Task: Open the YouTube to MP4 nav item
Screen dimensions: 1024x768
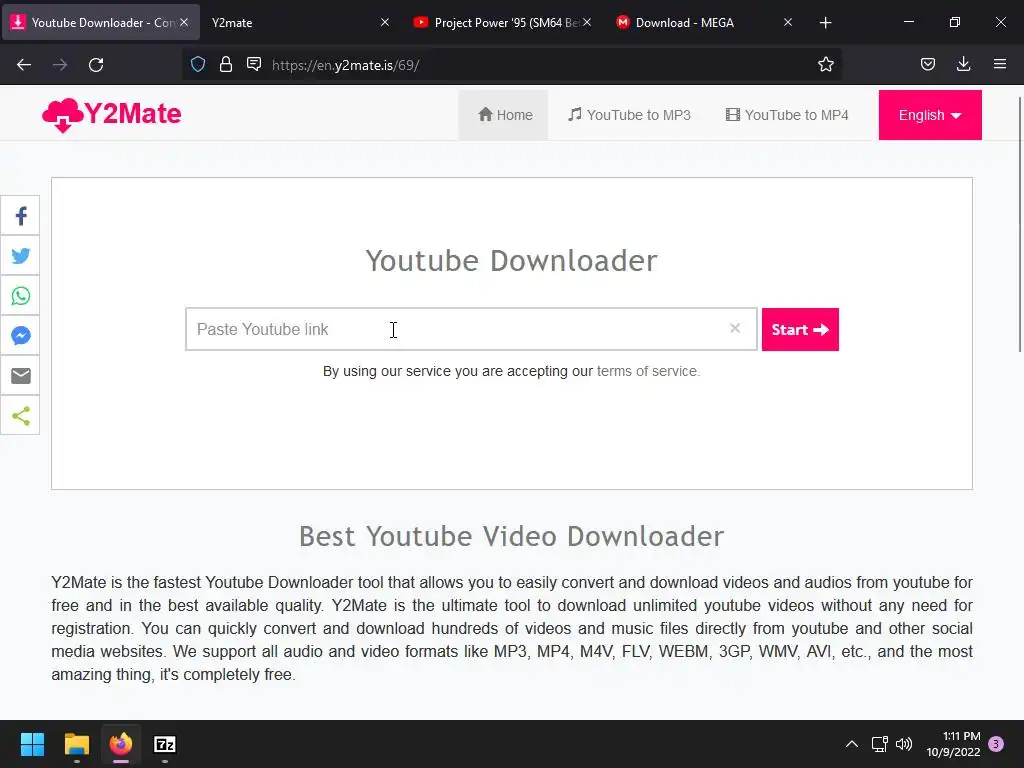Action: point(787,115)
